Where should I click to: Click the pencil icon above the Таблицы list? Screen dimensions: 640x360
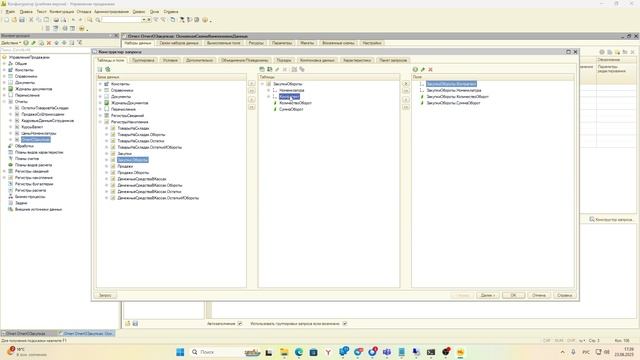pyautogui.click(x=277, y=69)
